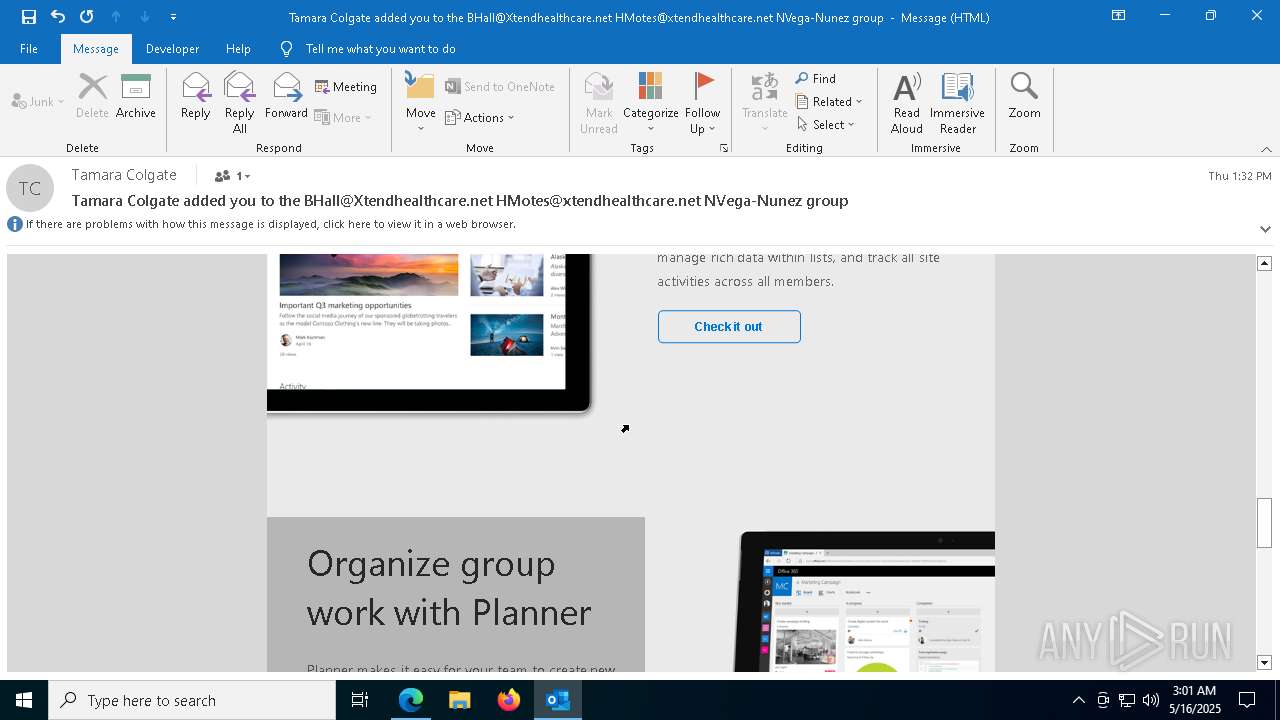Mark the message as Unread
This screenshot has height=720, width=1280.
599,103
